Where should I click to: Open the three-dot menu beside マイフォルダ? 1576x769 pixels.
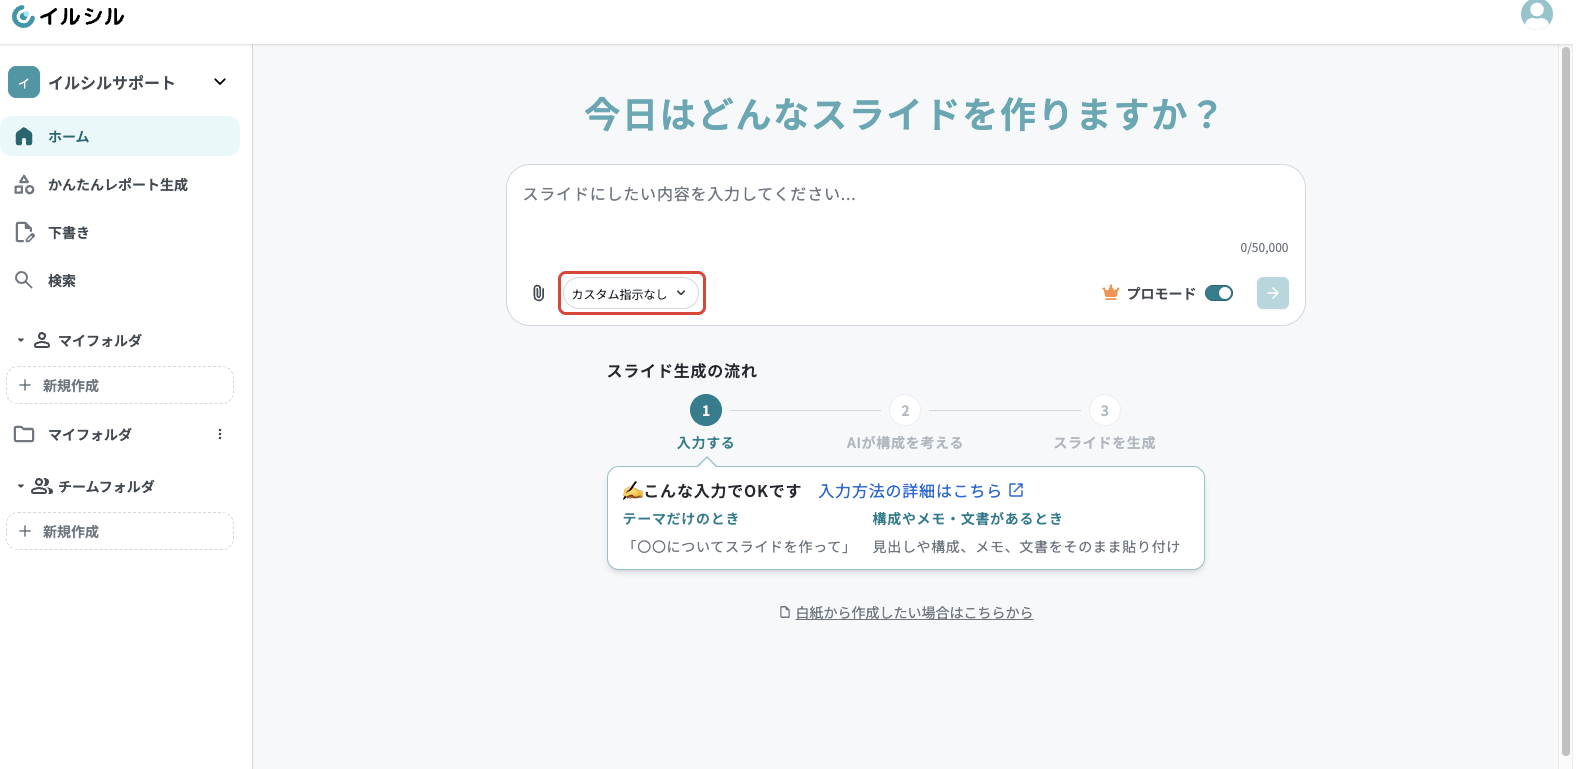coord(220,434)
